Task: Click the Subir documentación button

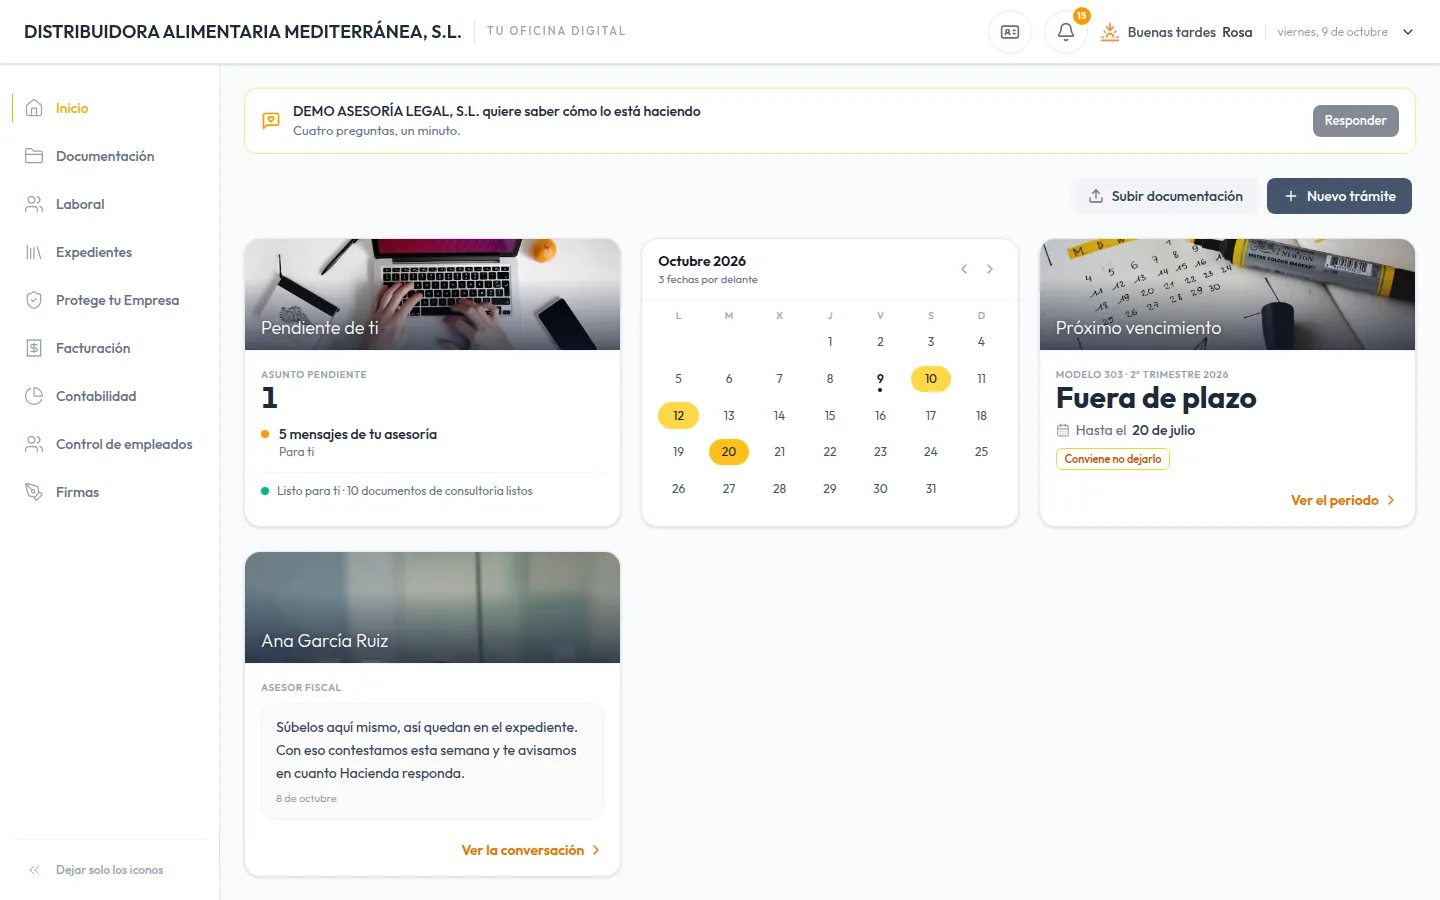Action: 1166,196
